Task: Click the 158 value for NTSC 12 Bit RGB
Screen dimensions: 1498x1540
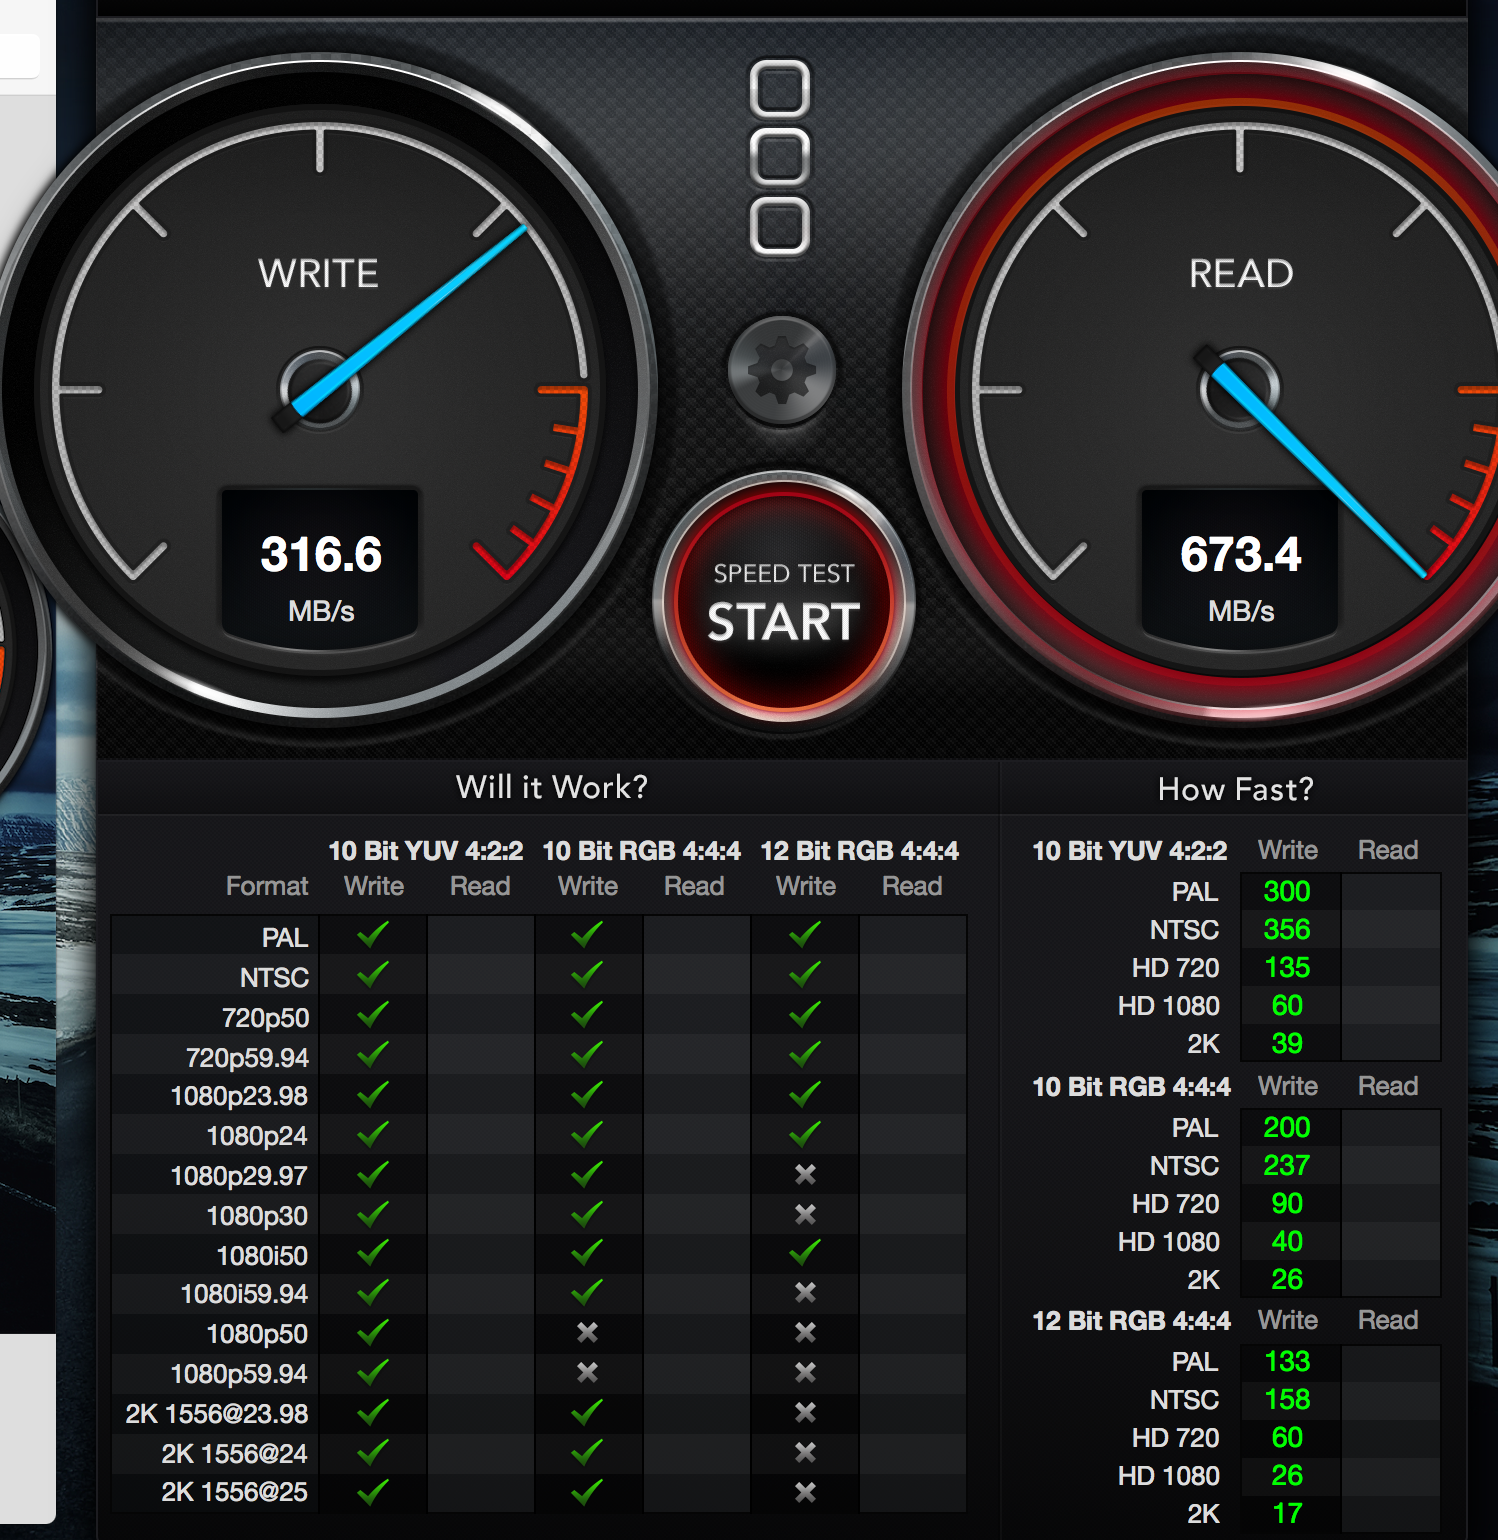Action: tap(1287, 1399)
